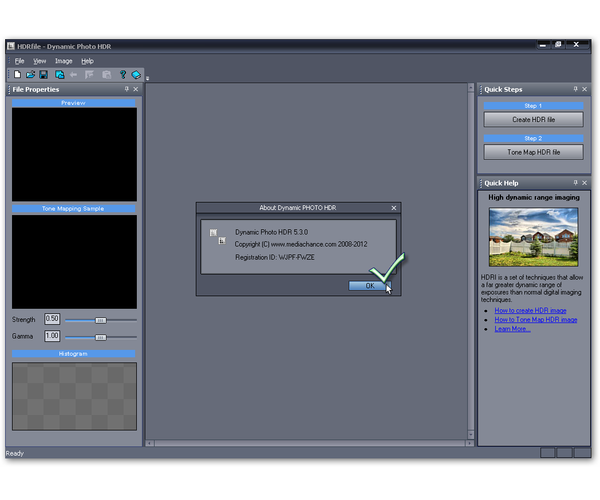Click the New file toolbar icon
Image resolution: width=600 pixels, height=500 pixels.
coord(17,74)
